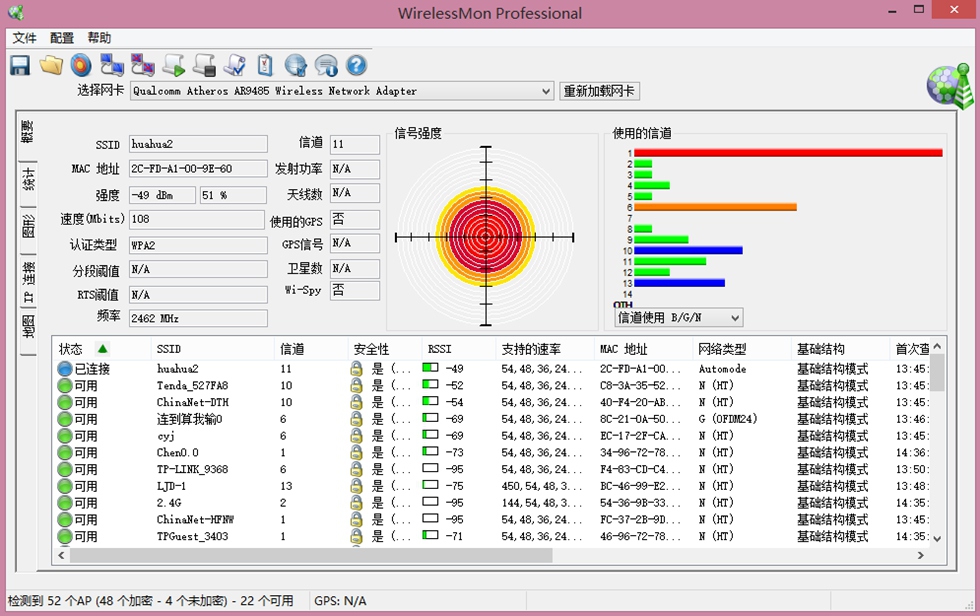Click the RSSI signal bar icon for 2.4G
980x616 pixels.
tap(430, 502)
